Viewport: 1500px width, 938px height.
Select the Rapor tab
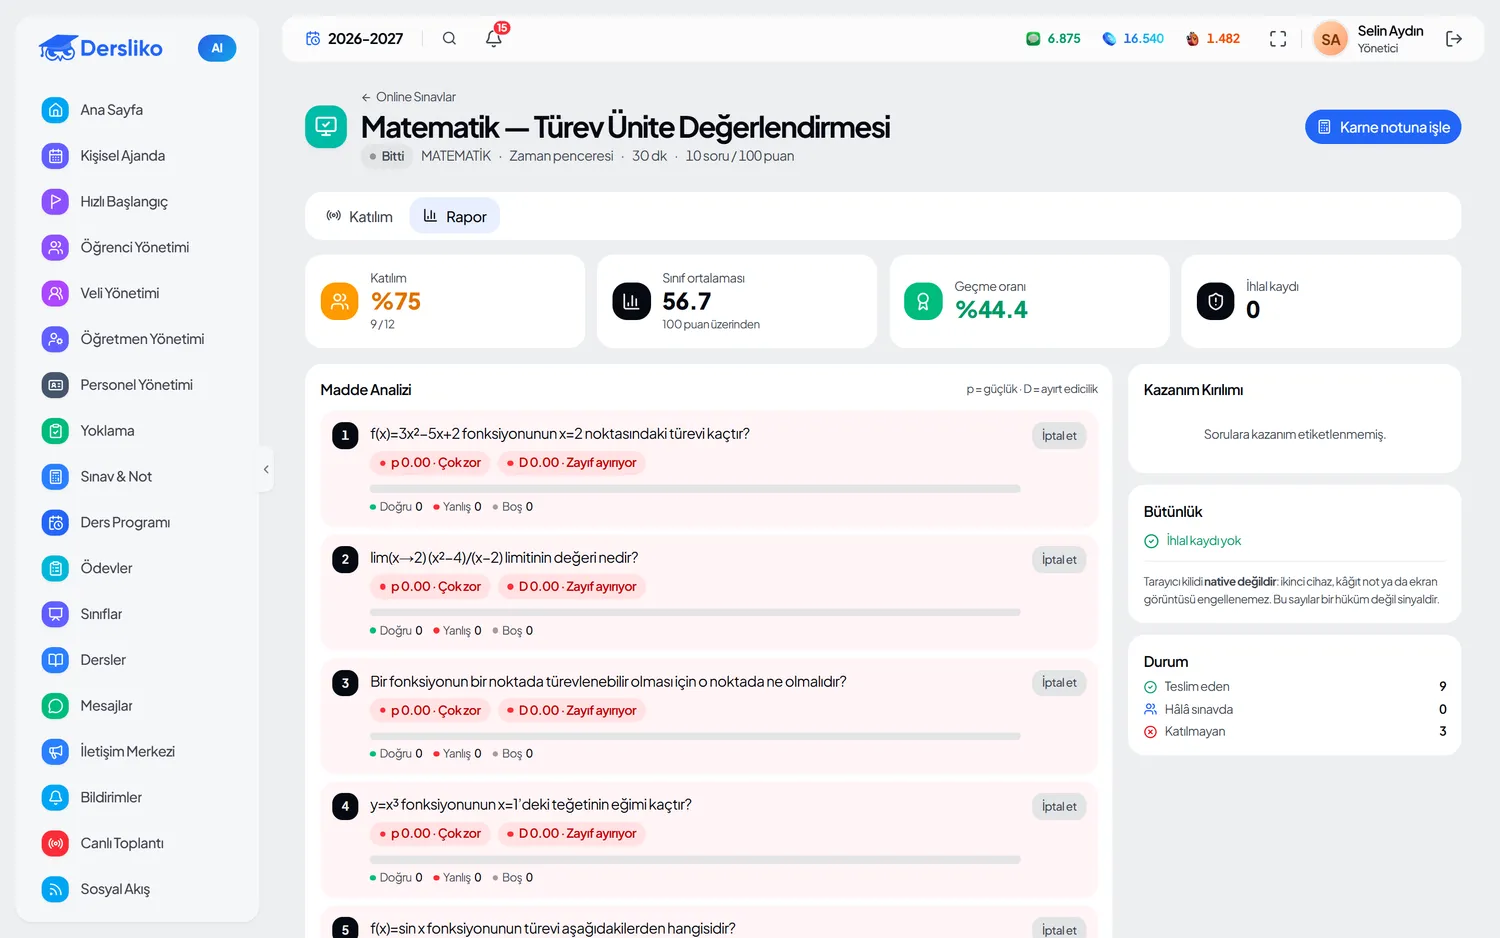(455, 216)
